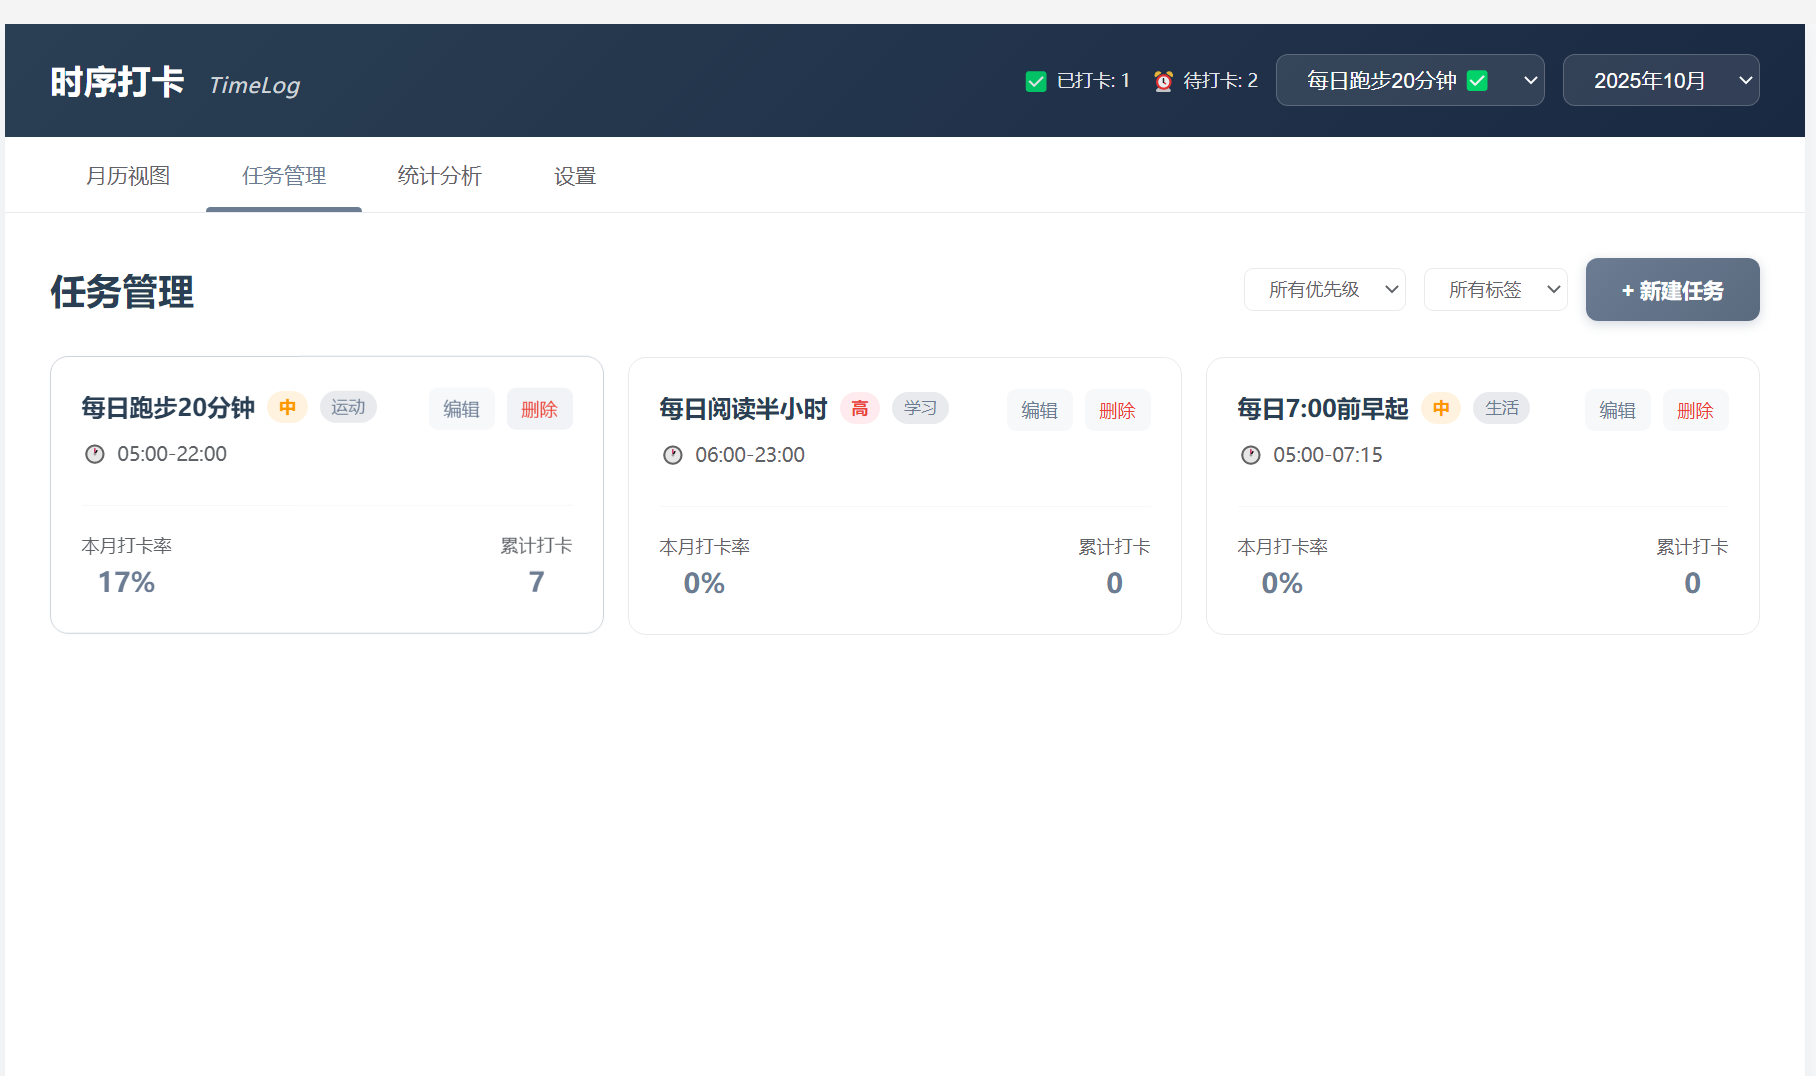Open the 每日跑步20分钟 task selector dropdown
Image resolution: width=1816 pixels, height=1076 pixels.
pos(1409,80)
